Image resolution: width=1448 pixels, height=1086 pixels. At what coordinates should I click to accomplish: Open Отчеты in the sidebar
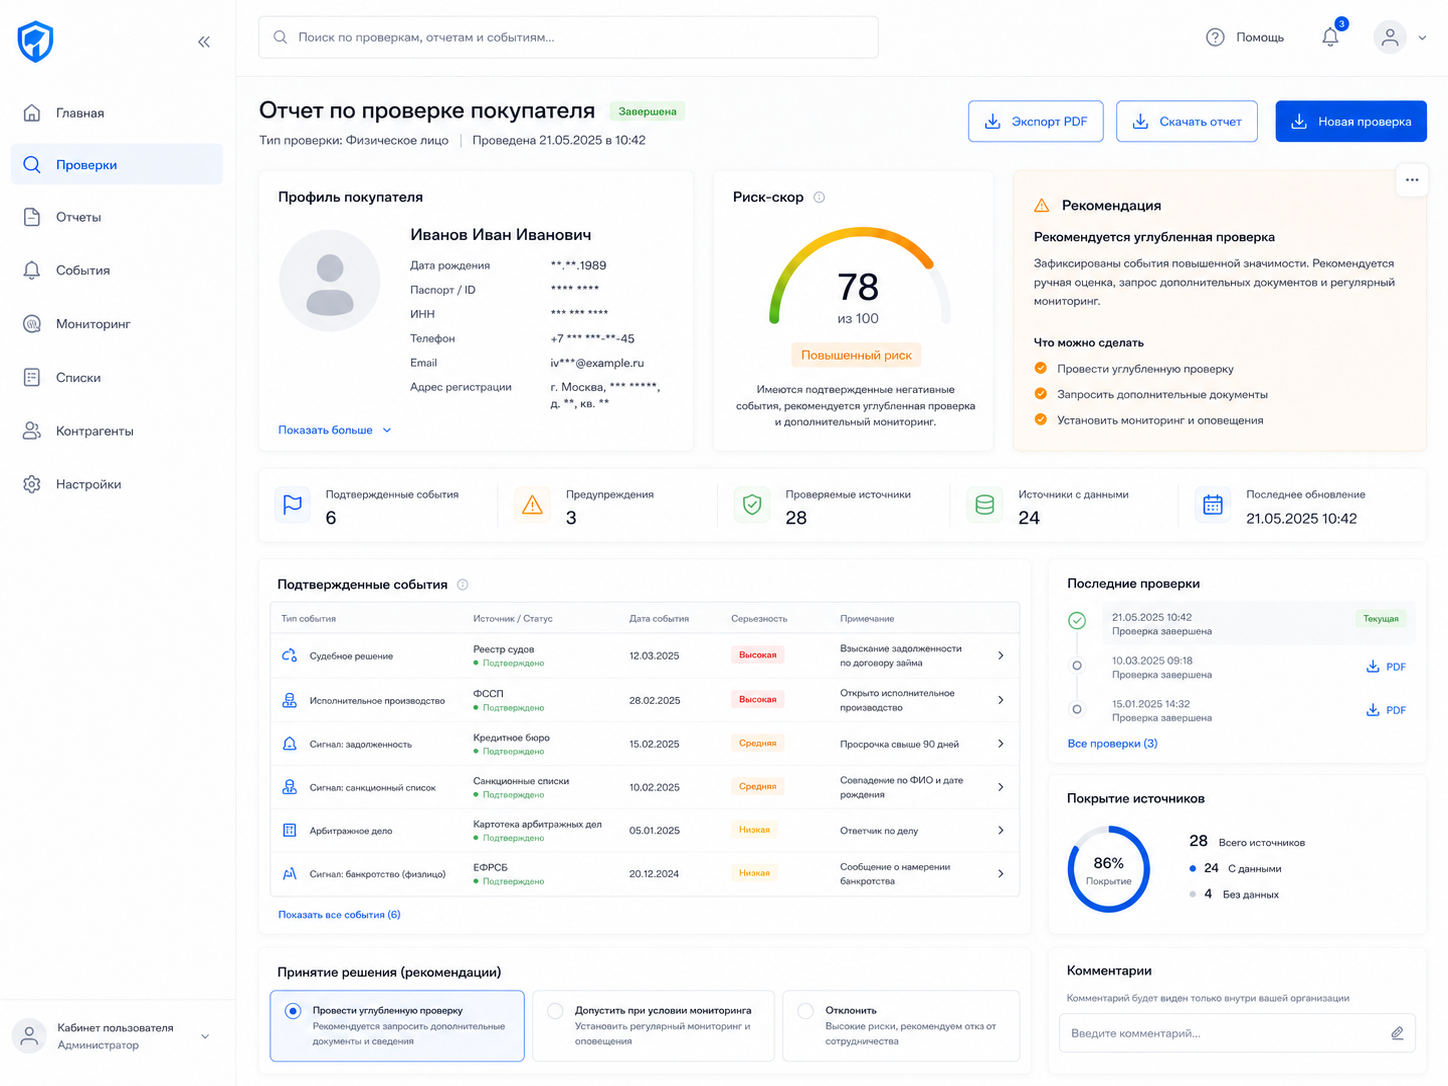[x=117, y=217]
